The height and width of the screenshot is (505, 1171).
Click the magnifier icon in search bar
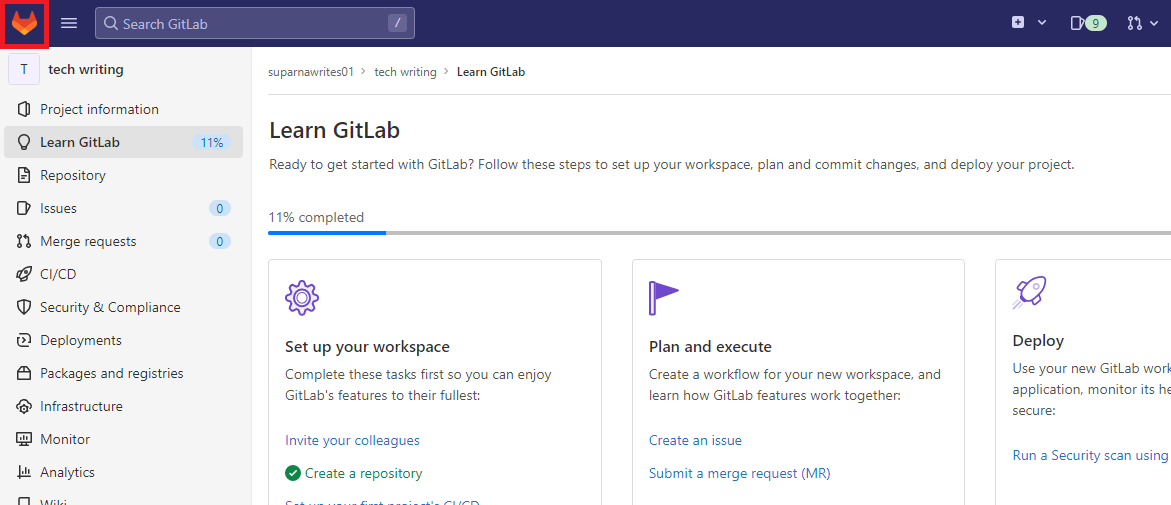click(x=111, y=23)
